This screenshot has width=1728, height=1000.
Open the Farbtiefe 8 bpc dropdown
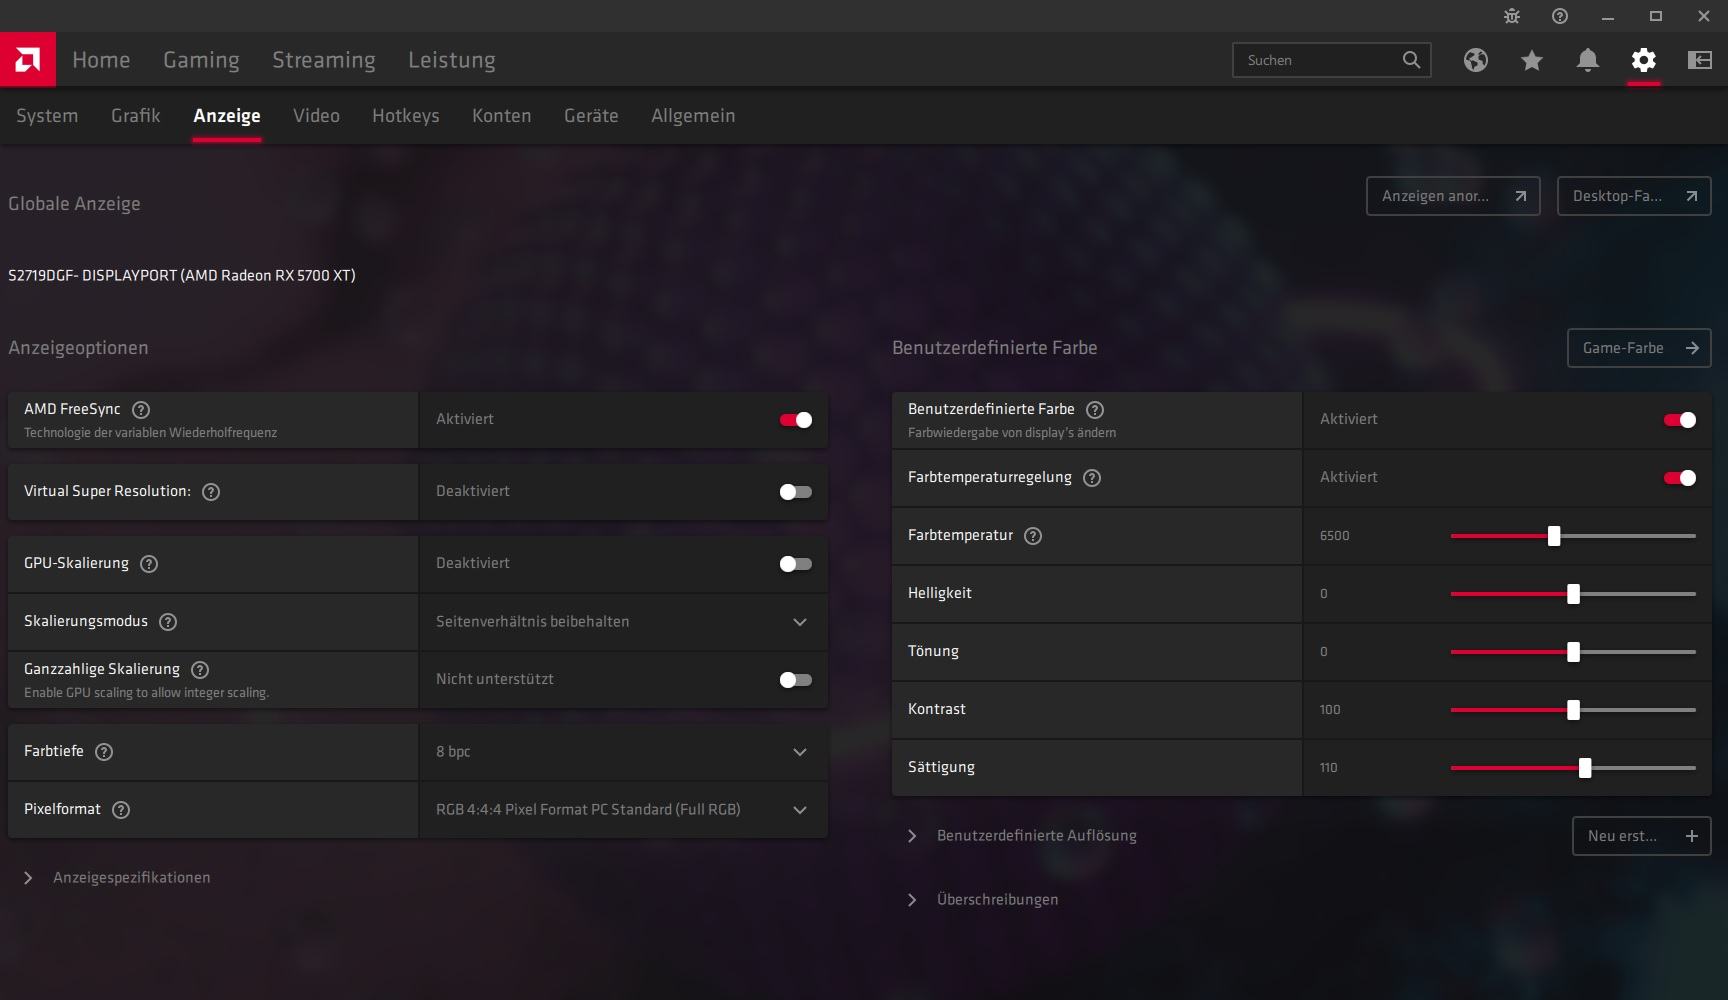click(x=623, y=752)
